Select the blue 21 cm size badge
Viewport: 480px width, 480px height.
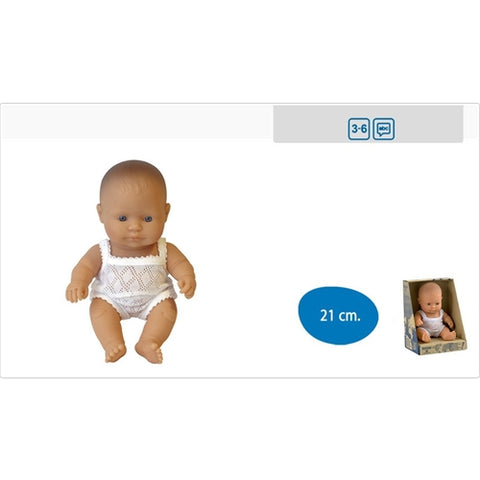click(x=338, y=315)
